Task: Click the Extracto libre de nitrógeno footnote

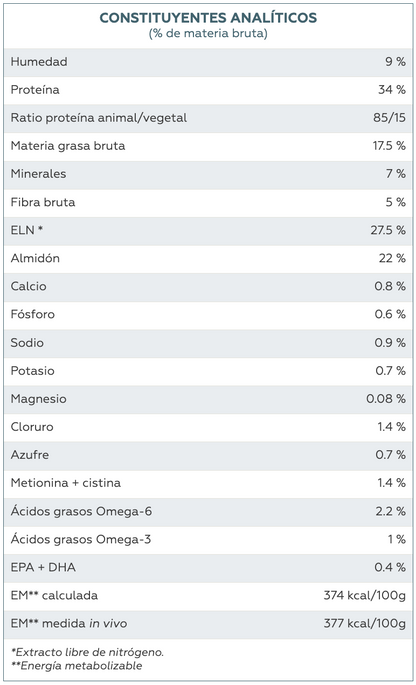Action: click(x=87, y=652)
